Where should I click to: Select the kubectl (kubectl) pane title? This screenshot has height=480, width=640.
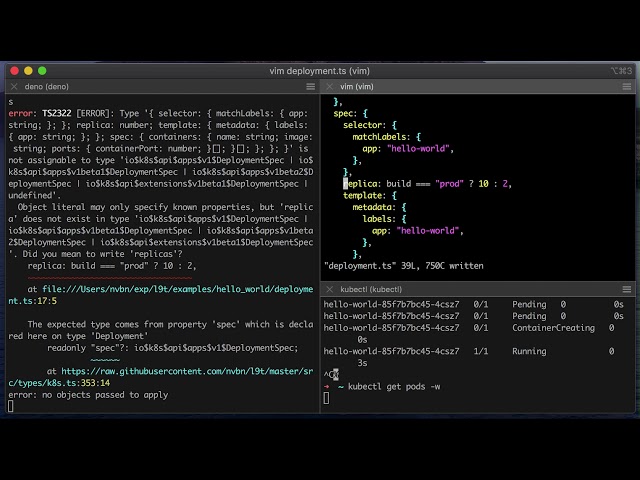coord(371,289)
